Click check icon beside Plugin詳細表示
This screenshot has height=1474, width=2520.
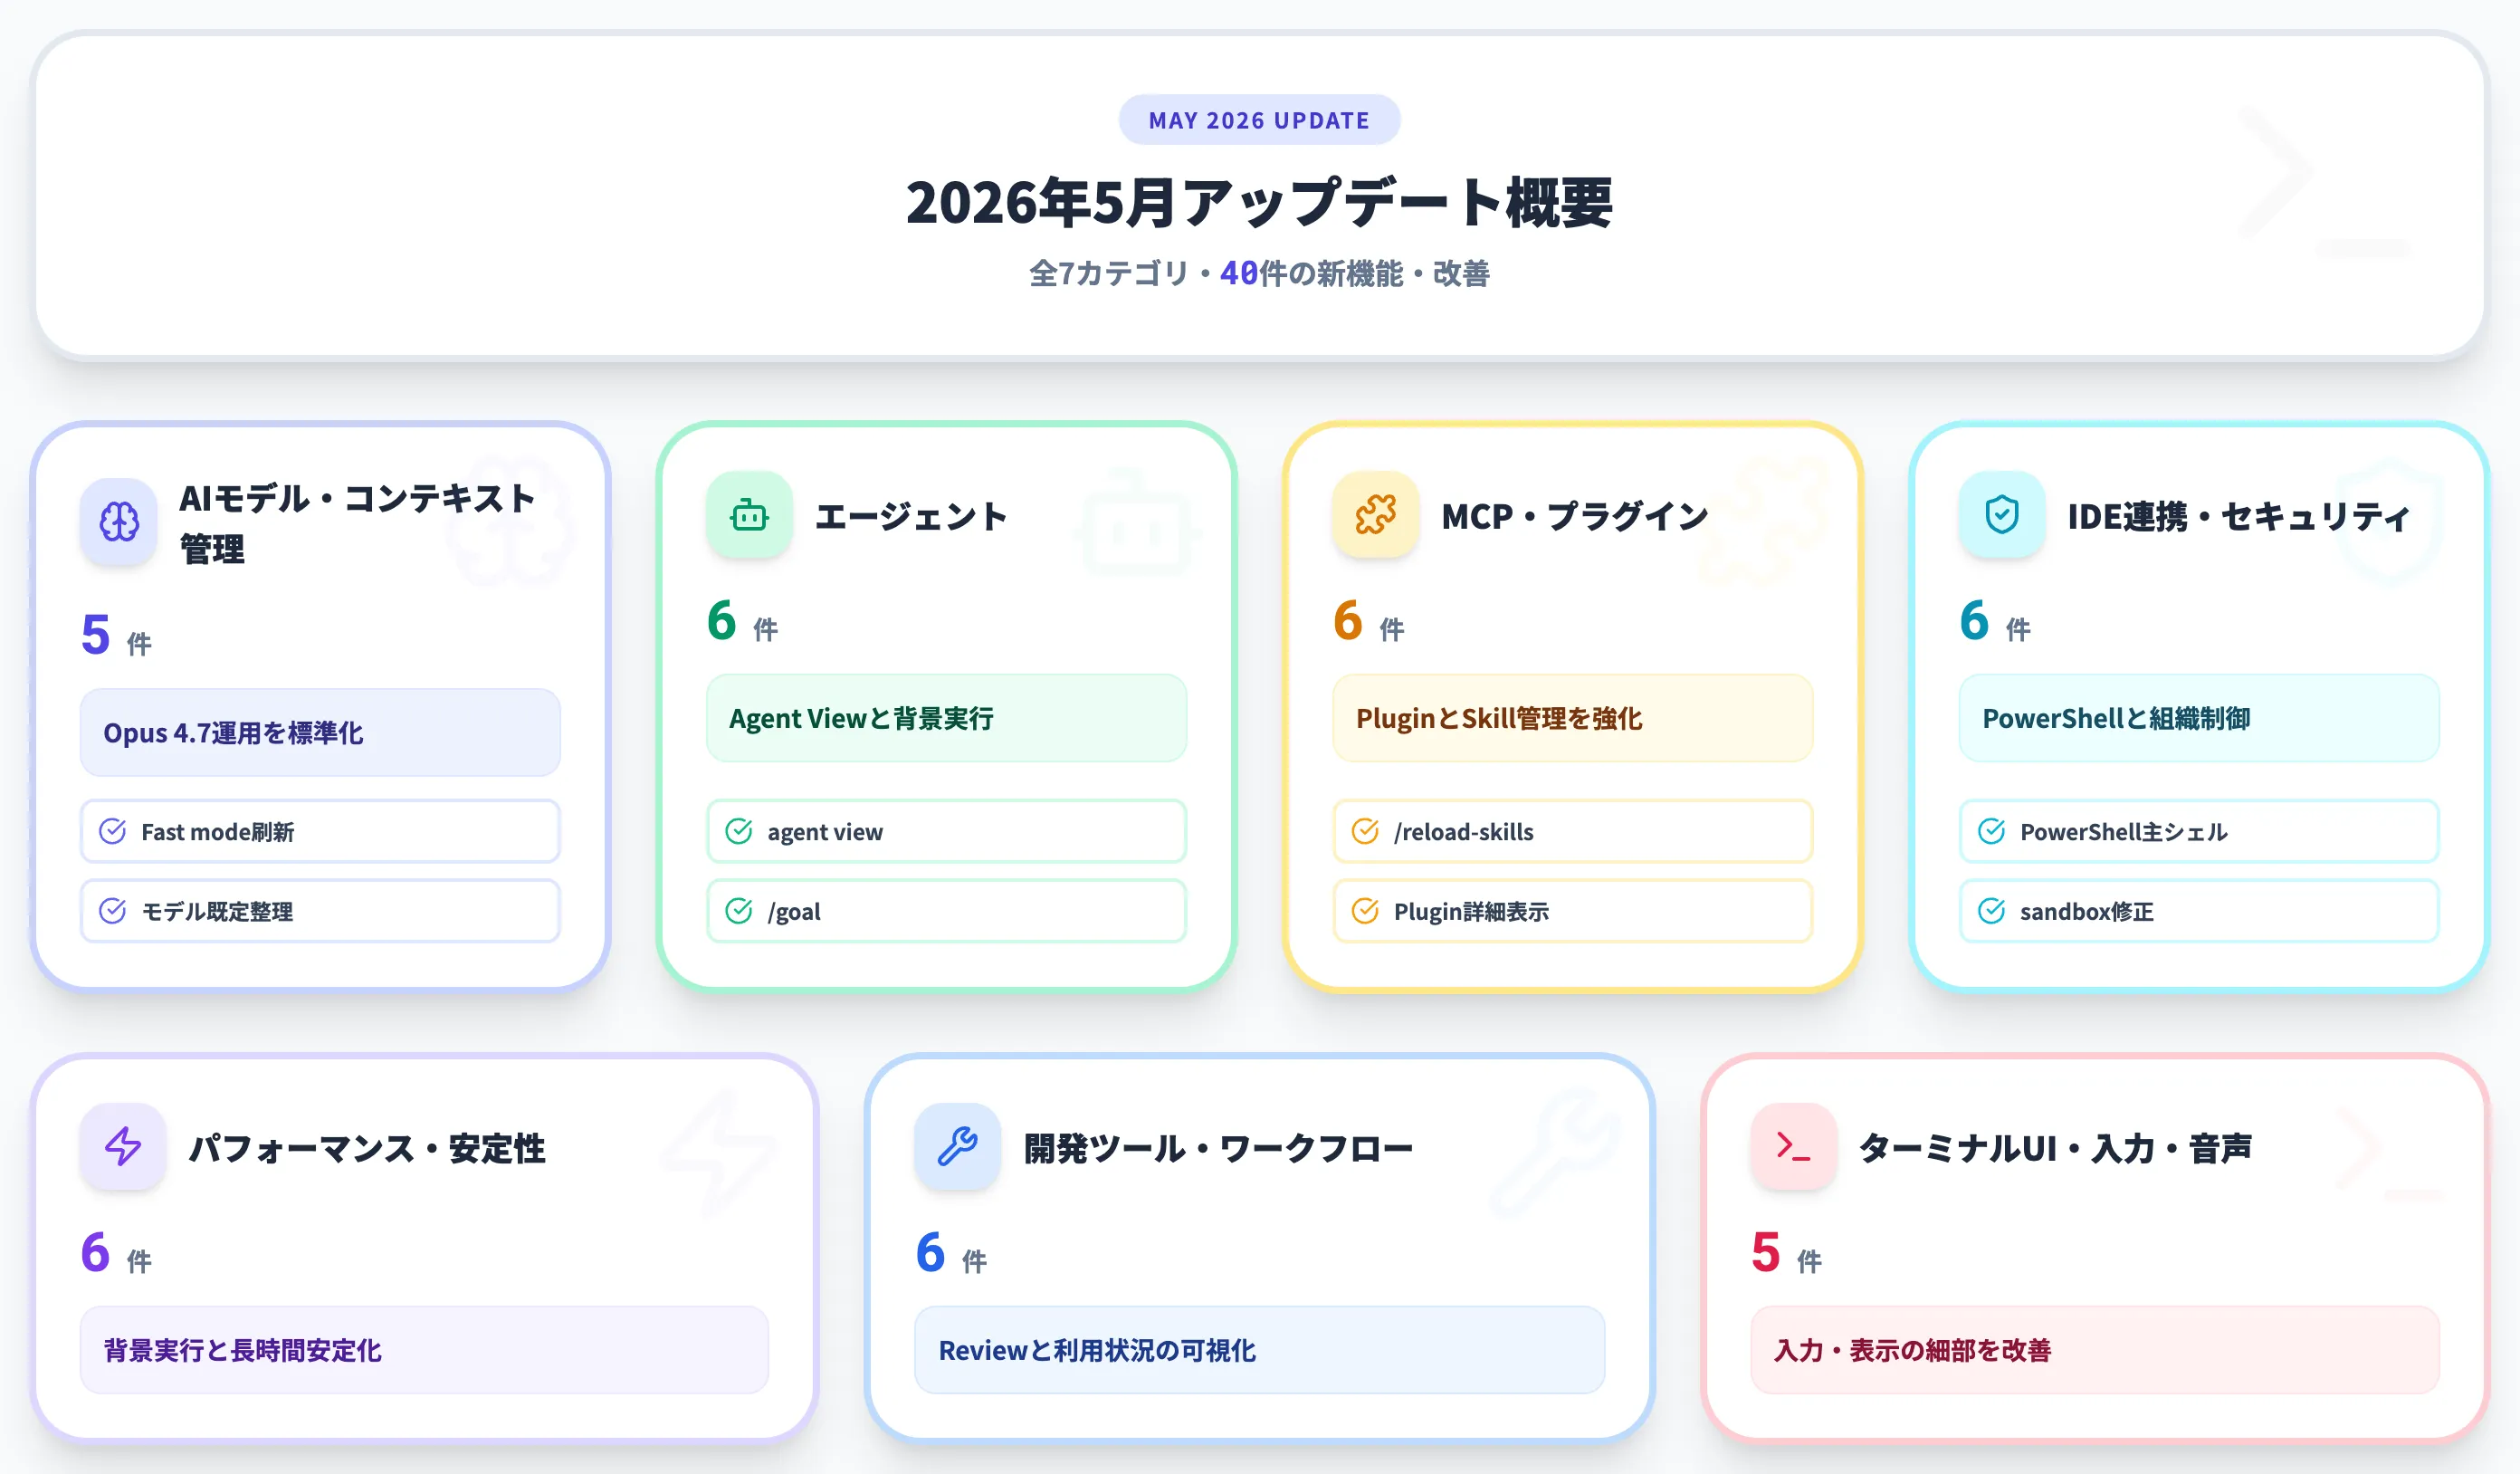[x=1365, y=911]
